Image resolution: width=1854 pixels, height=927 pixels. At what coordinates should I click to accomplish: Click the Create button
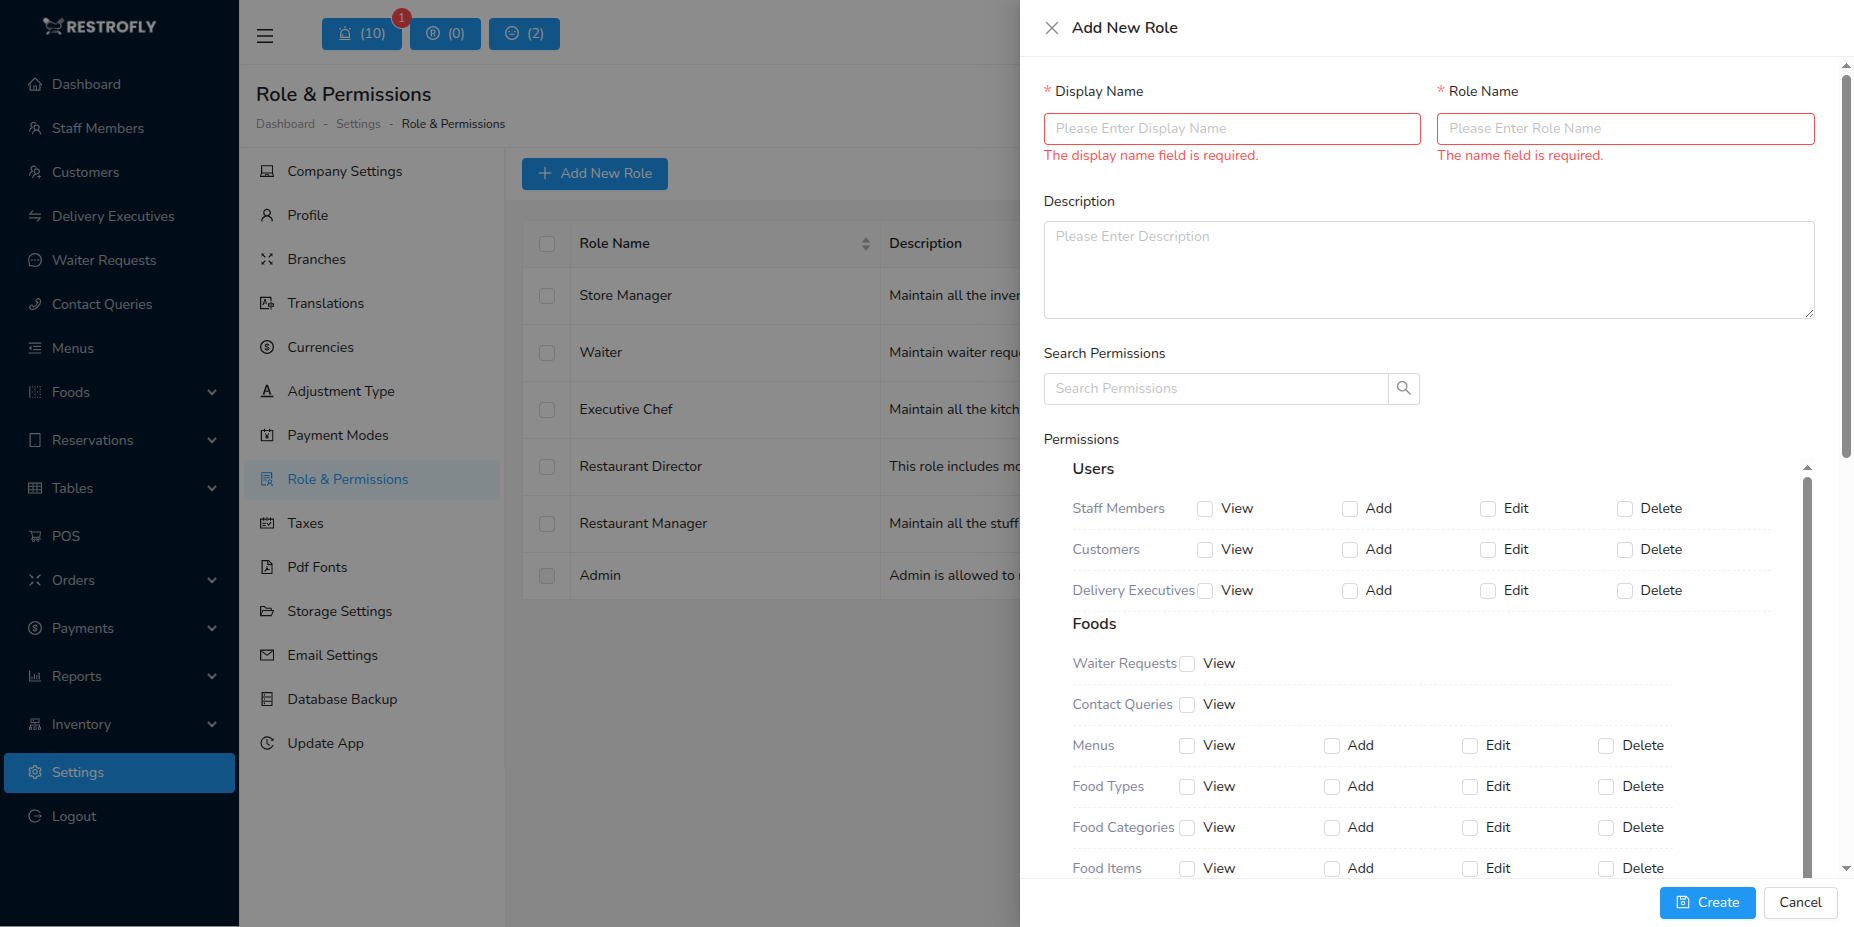(x=1707, y=903)
